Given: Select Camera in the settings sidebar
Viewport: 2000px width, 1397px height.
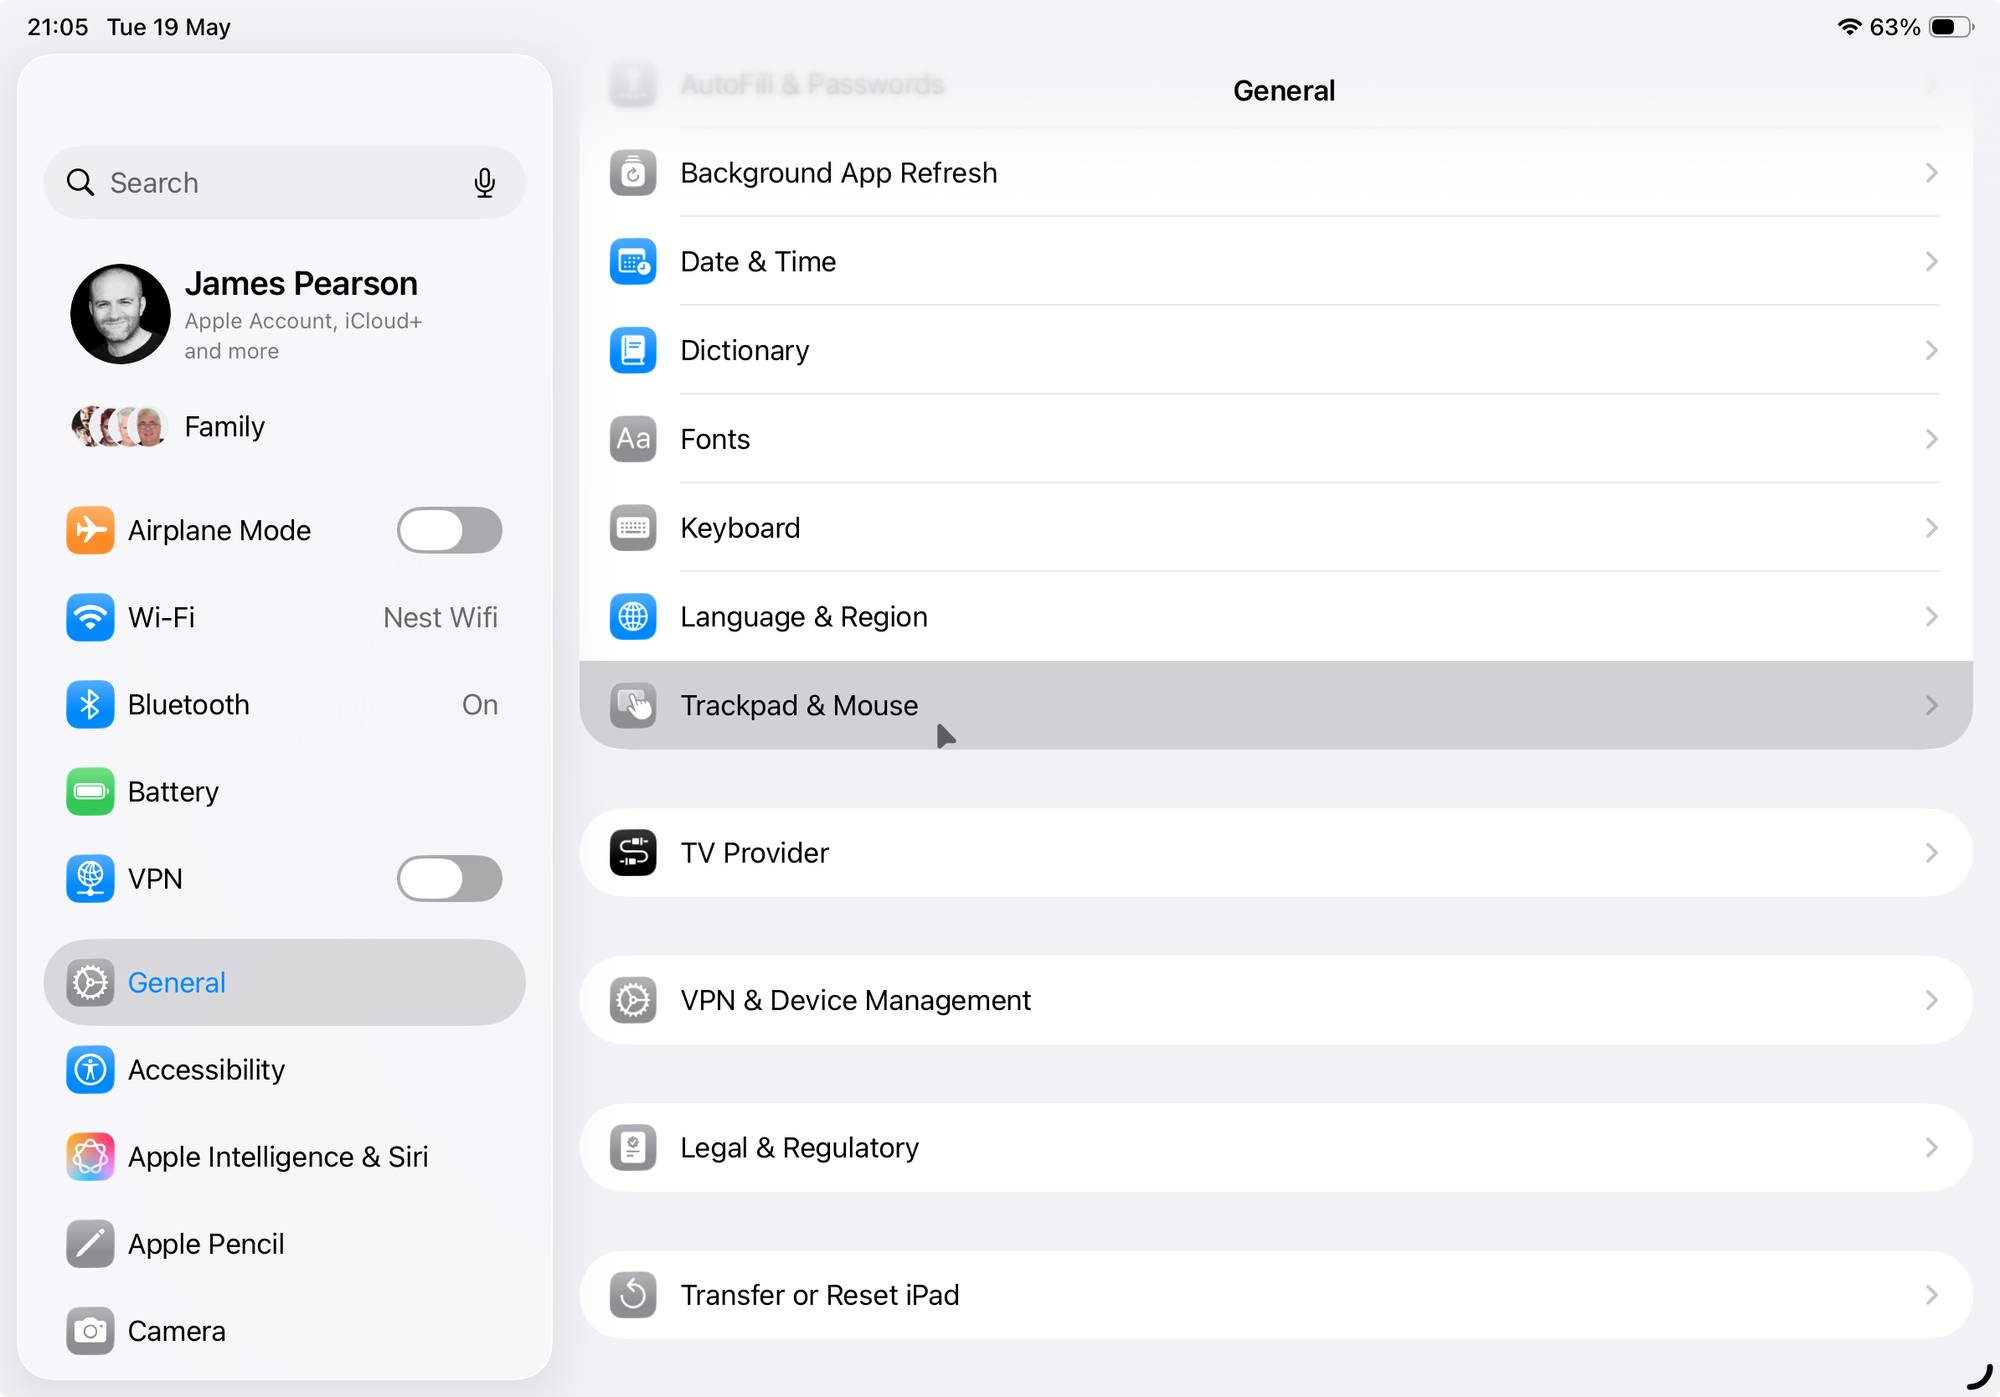Looking at the screenshot, I should tap(284, 1331).
